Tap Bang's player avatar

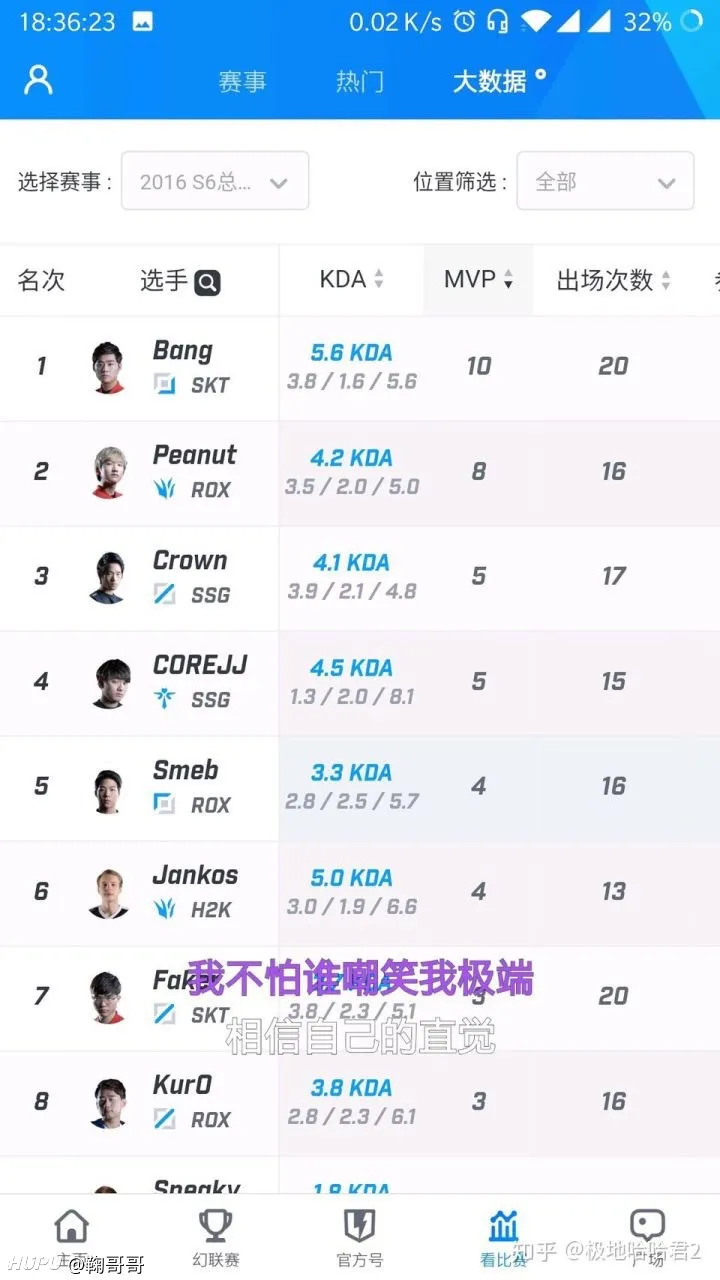pyautogui.click(x=107, y=367)
